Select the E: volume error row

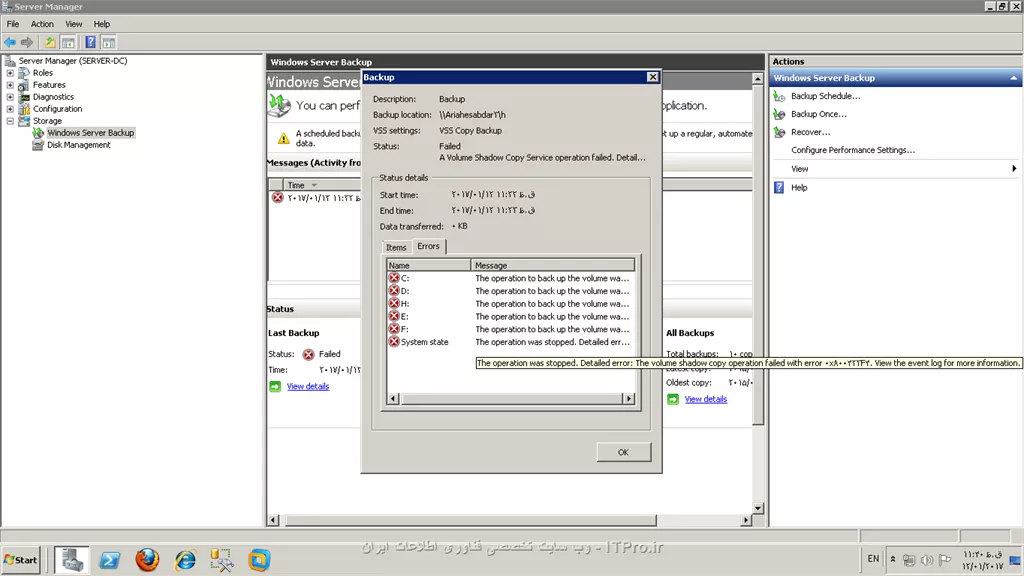pyautogui.click(x=510, y=316)
